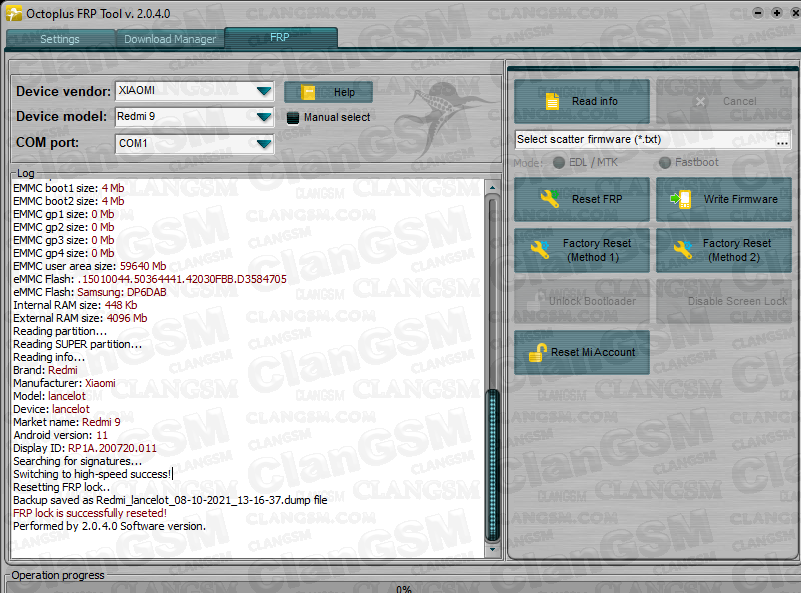Click the Write Firmware button
Viewport: 801px width, 593px height.
[724, 199]
